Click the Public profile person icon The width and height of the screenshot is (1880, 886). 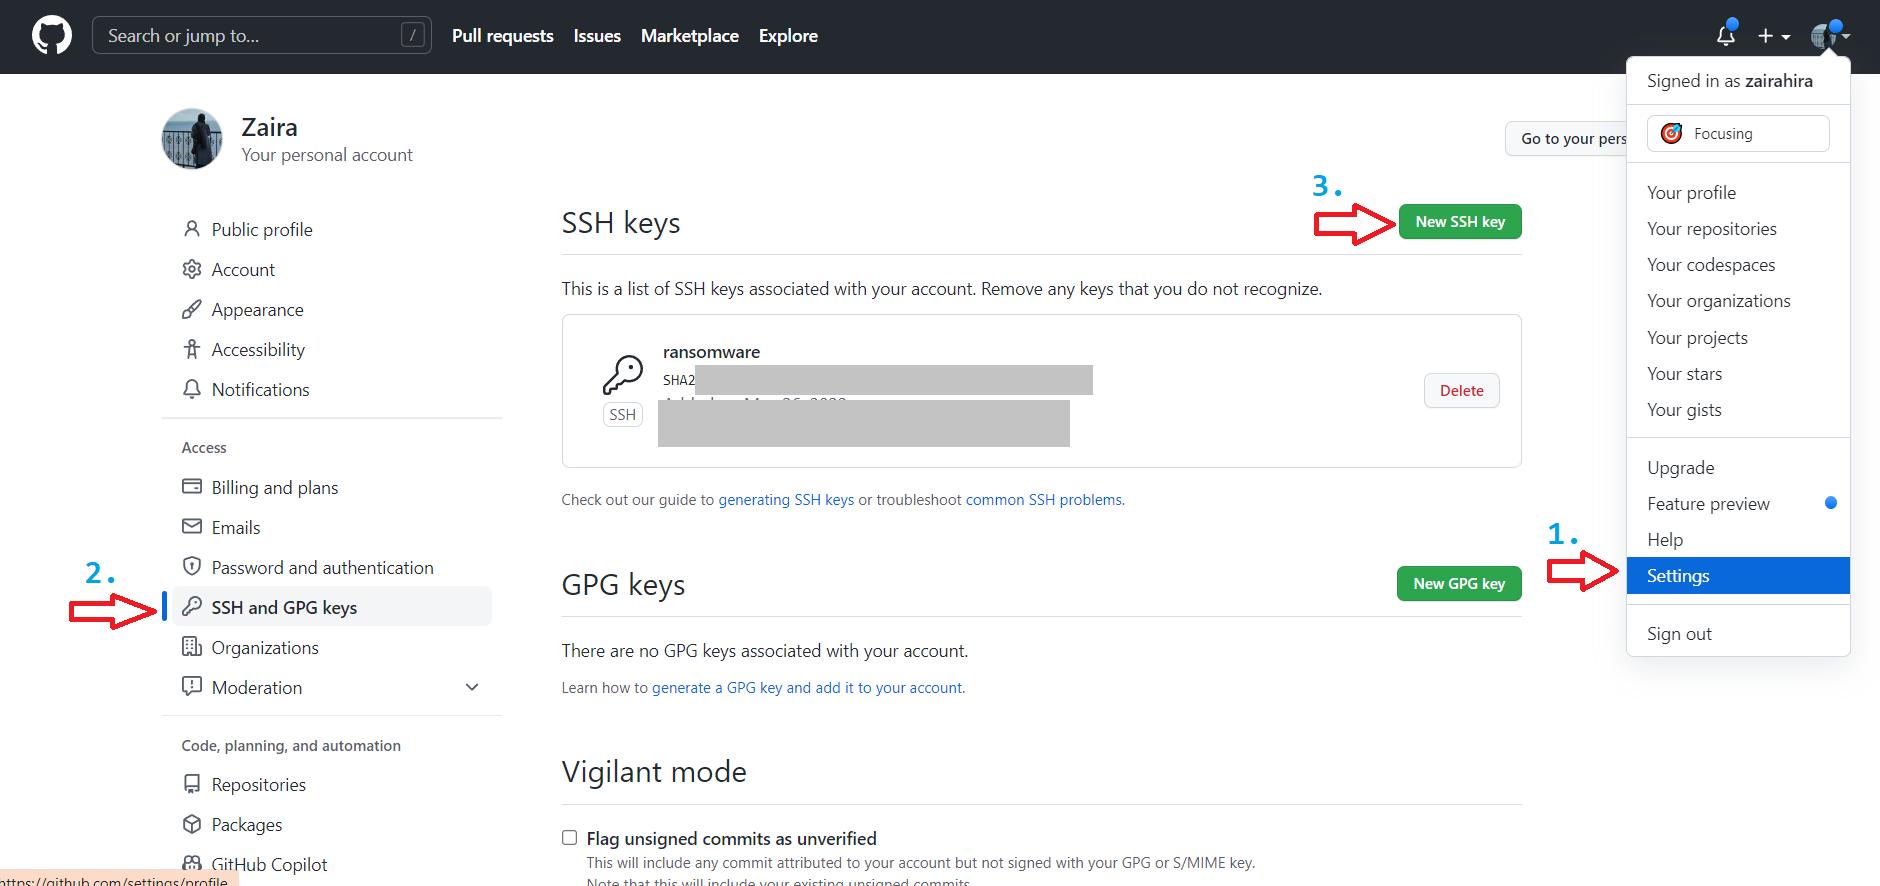[192, 229]
